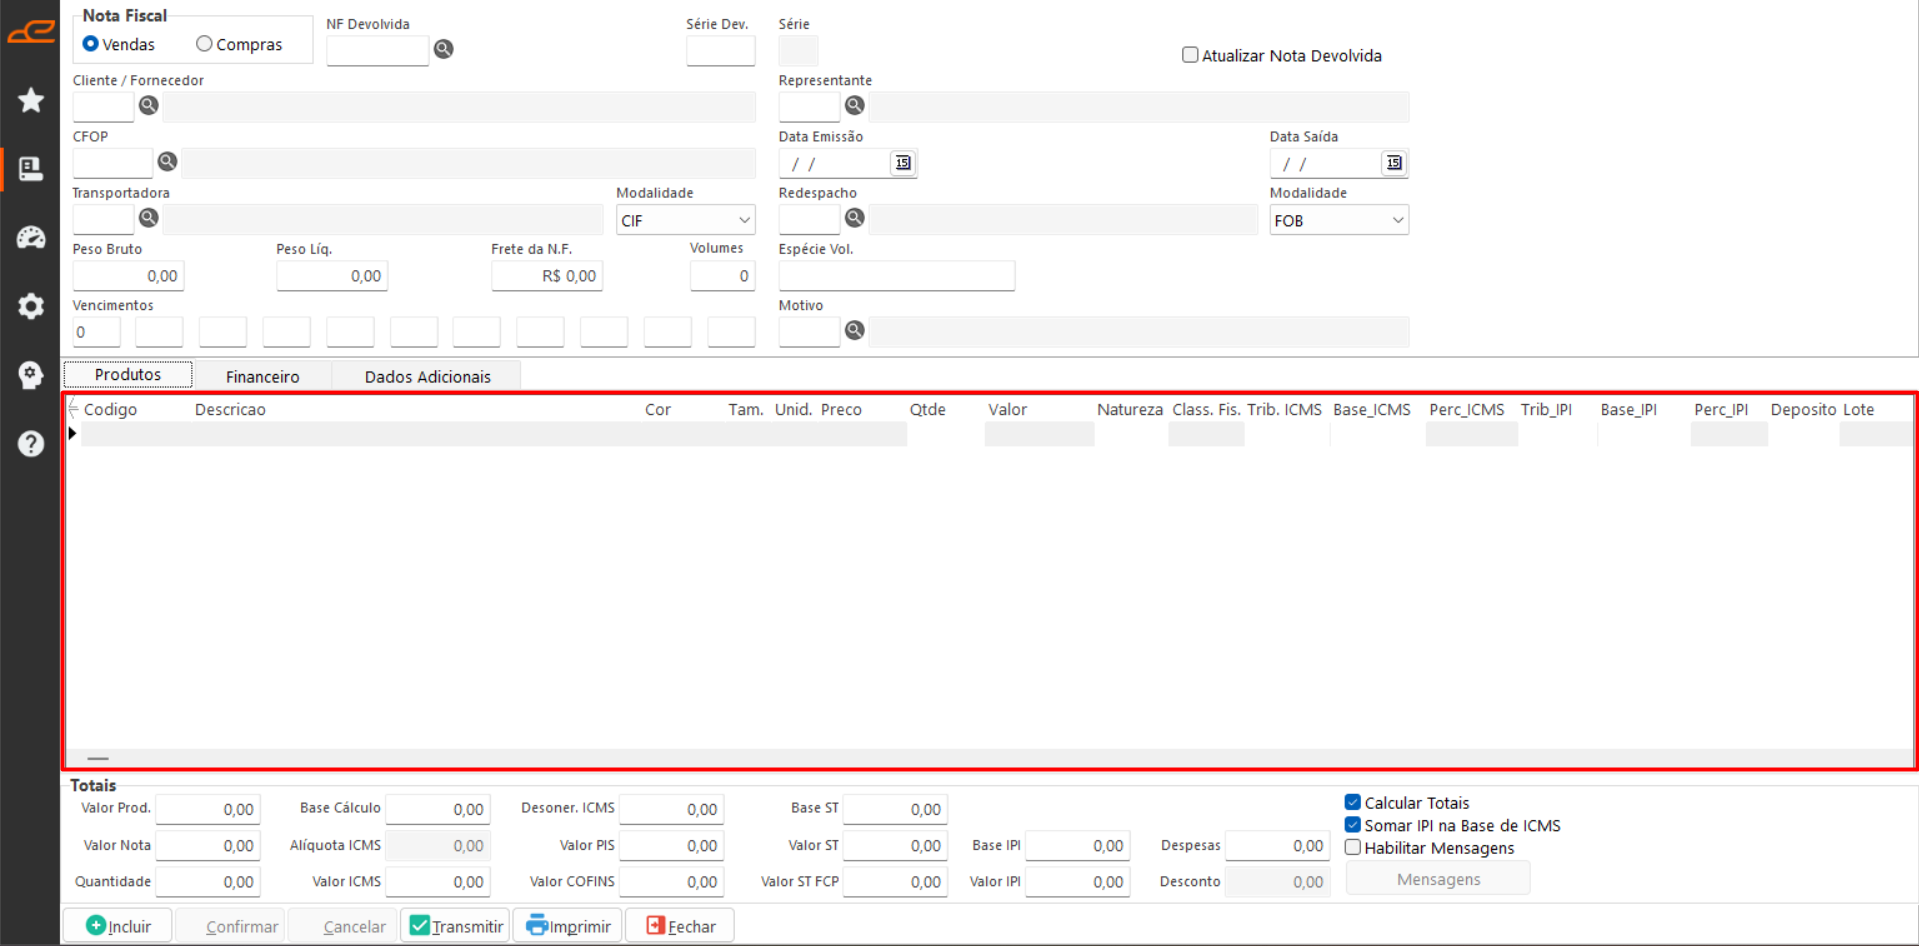Click the Motivo search magnifier icon

[x=855, y=331]
